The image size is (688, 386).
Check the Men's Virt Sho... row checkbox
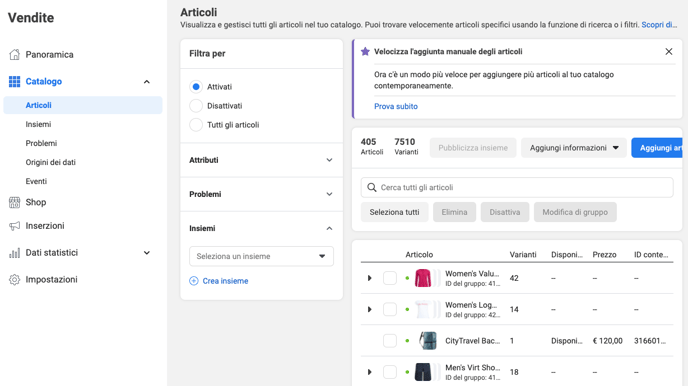pos(390,372)
